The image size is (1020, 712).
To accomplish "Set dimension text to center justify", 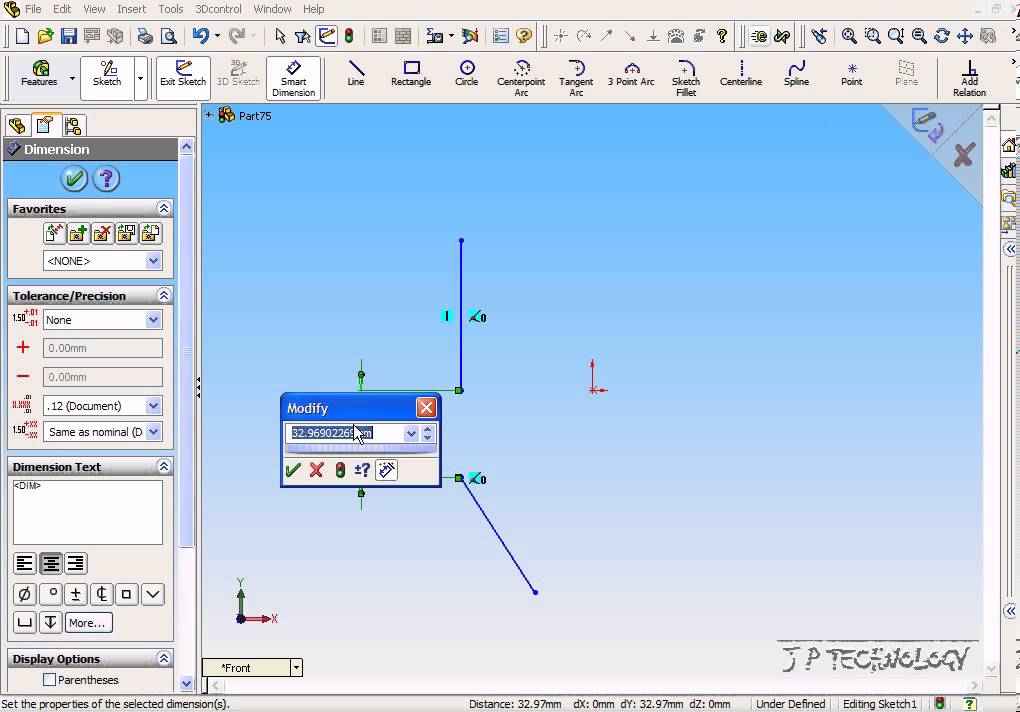I will coord(51,563).
